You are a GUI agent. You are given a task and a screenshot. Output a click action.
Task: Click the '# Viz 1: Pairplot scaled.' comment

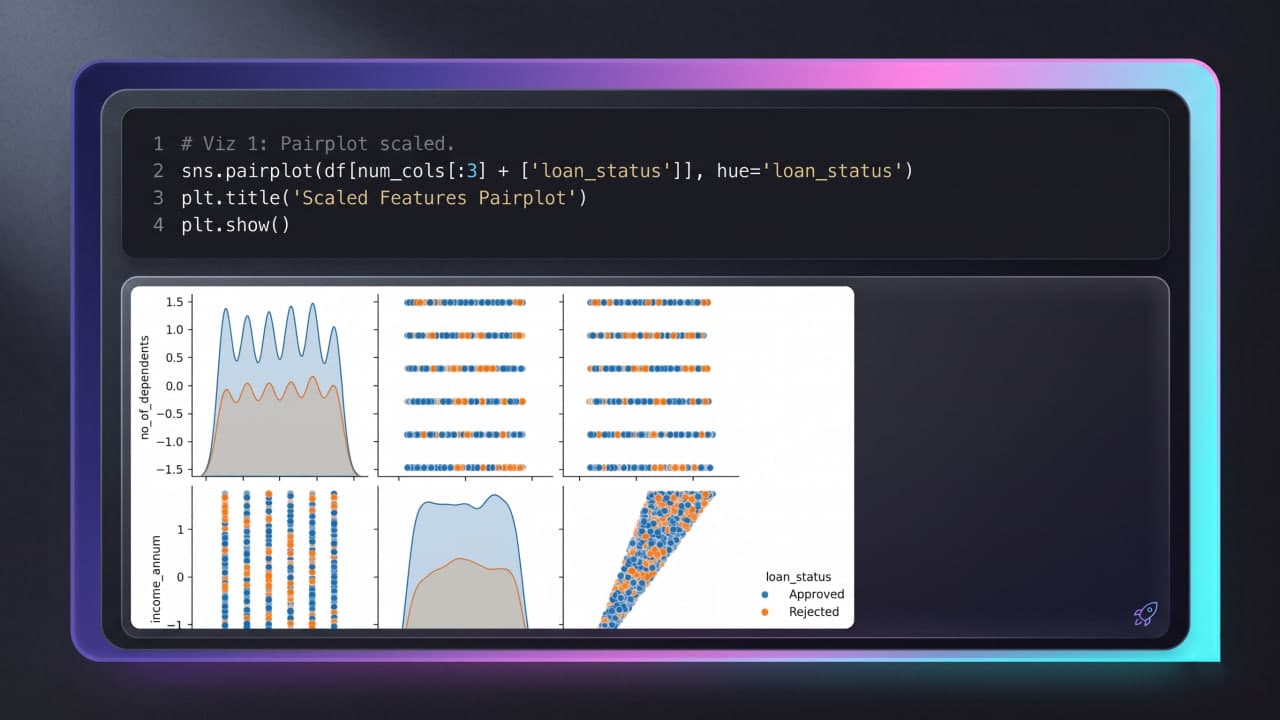click(x=318, y=143)
